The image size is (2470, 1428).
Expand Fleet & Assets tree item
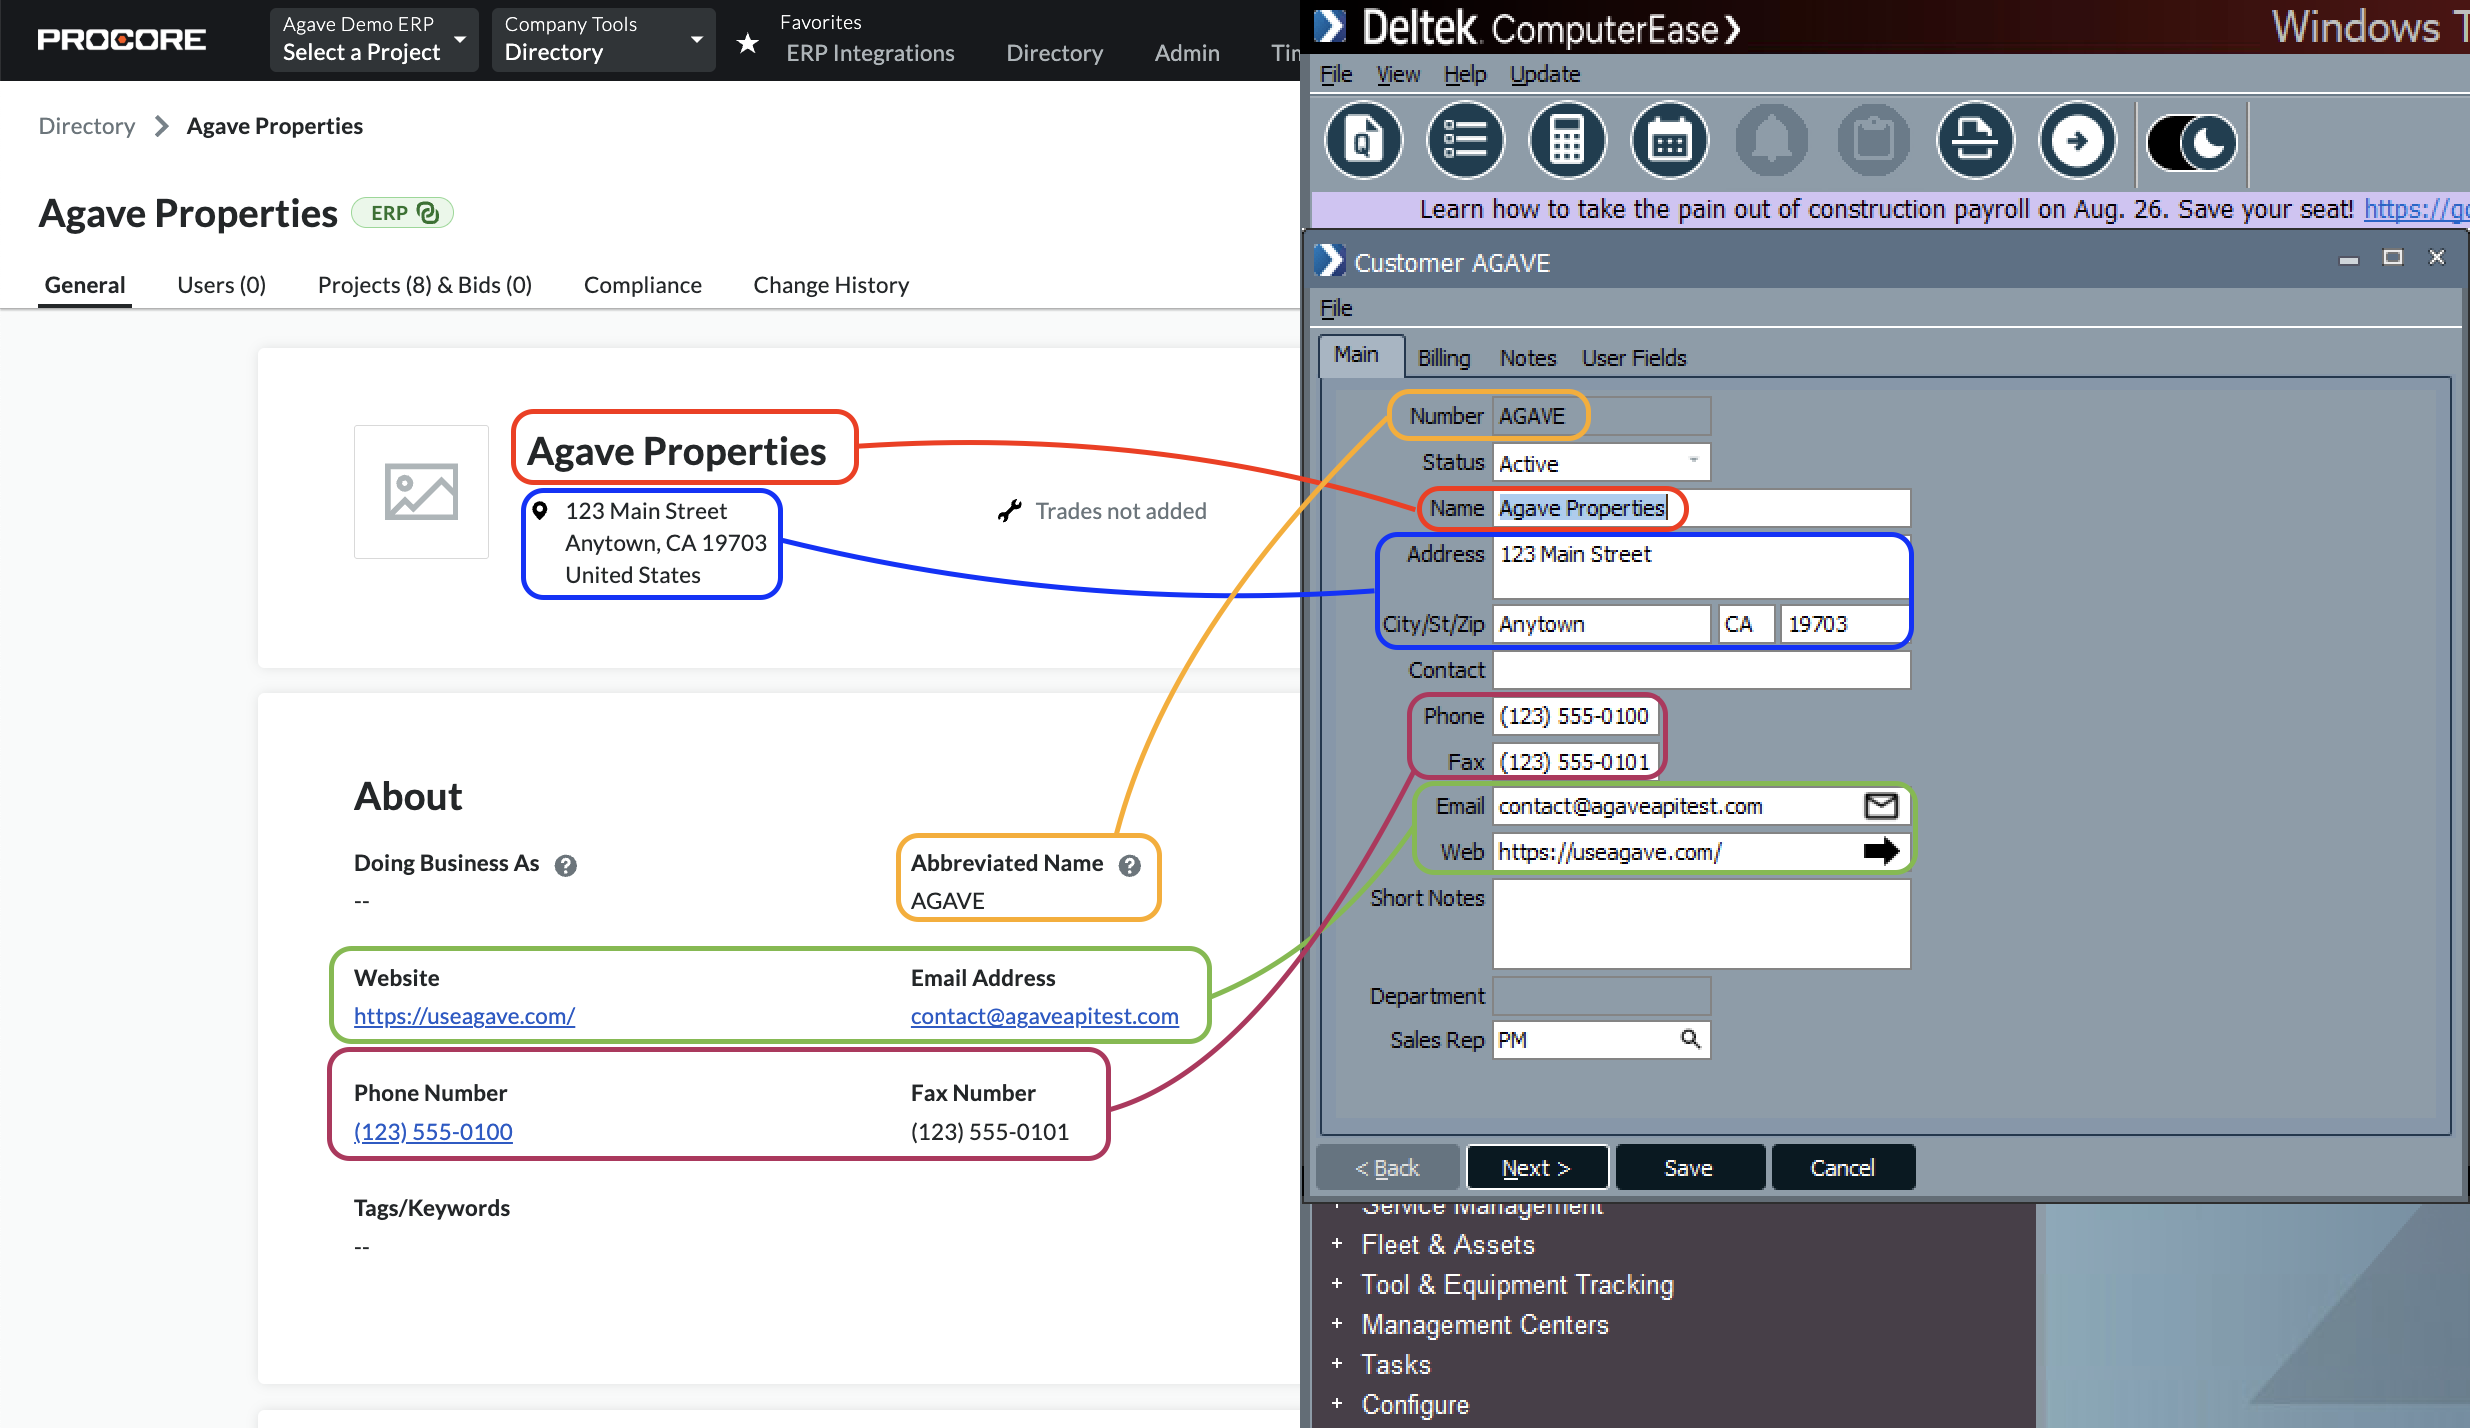tap(1337, 1243)
